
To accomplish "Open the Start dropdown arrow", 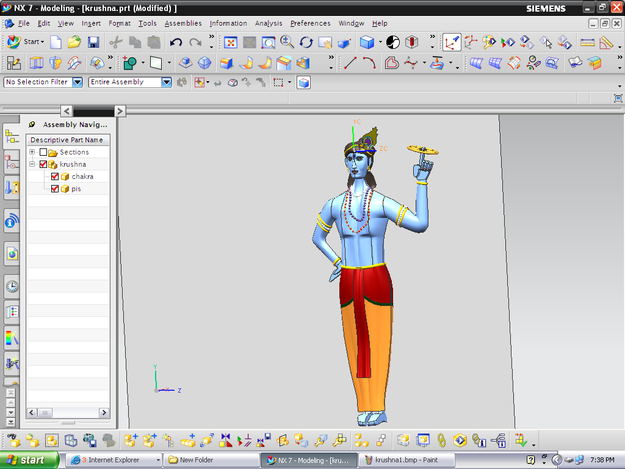I will coord(42,42).
